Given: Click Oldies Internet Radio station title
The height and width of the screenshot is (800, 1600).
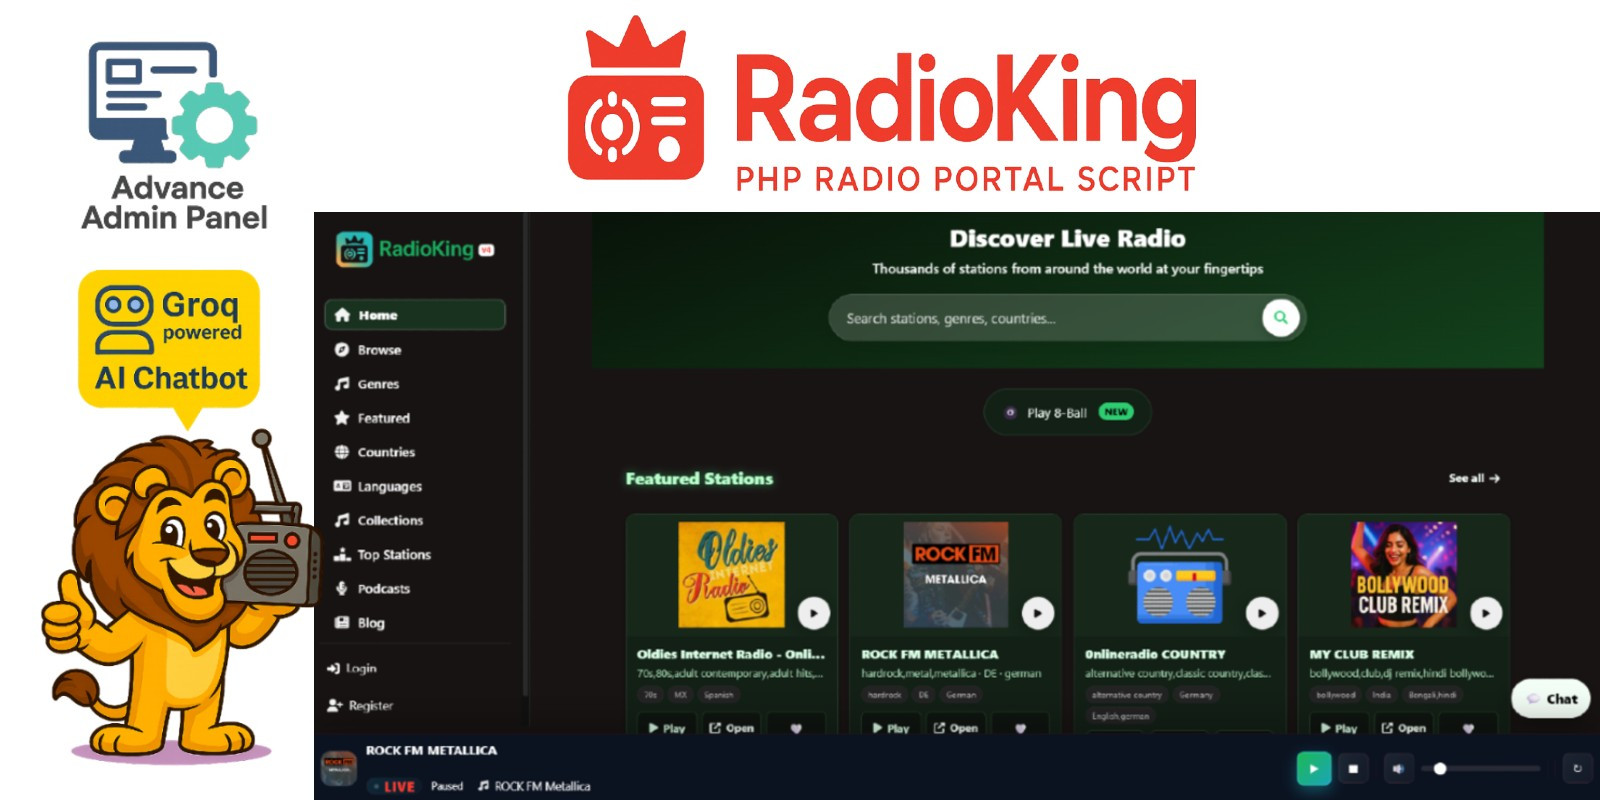Looking at the screenshot, I should (731, 654).
